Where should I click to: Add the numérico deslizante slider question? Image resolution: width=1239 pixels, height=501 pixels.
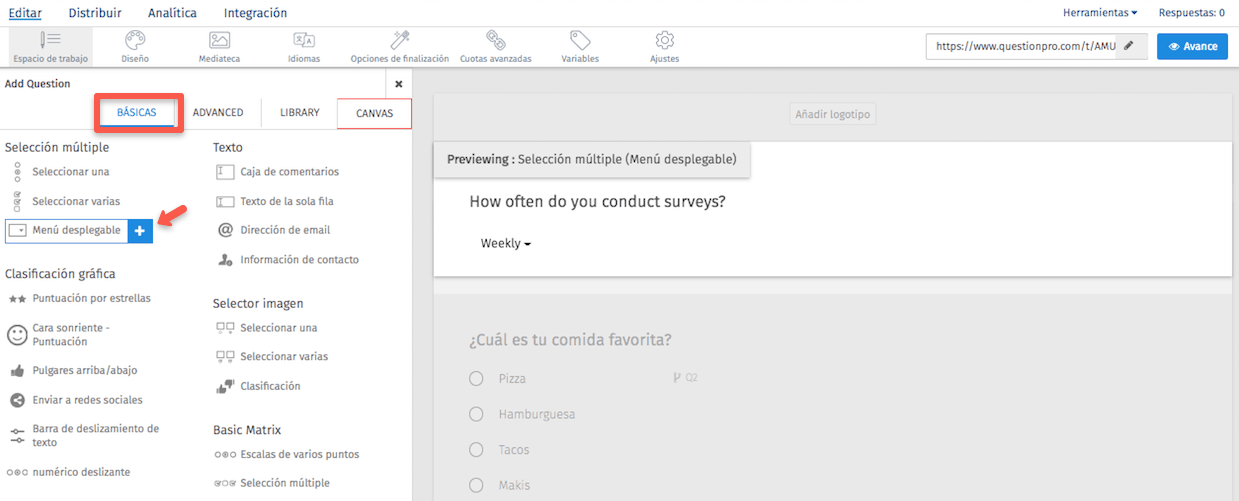point(80,472)
